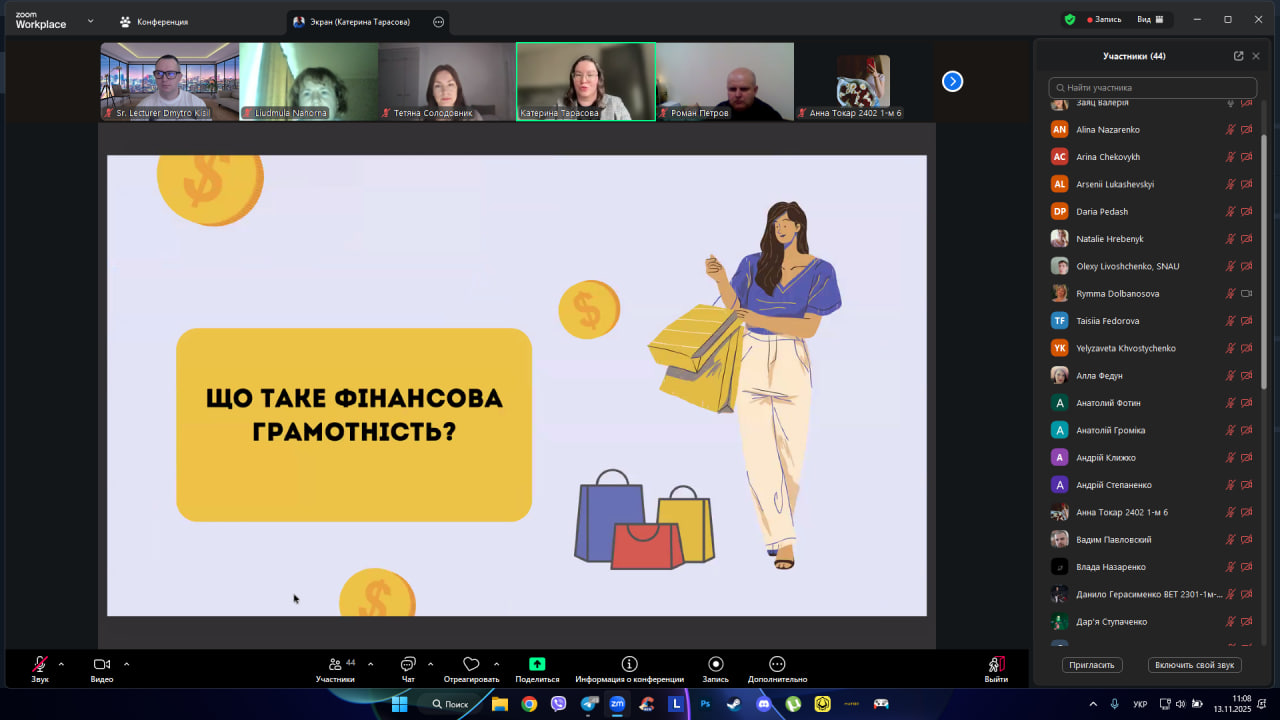The image size is (1280, 720).
Task: Click the Отреагировать reactions heart icon
Action: 471,665
